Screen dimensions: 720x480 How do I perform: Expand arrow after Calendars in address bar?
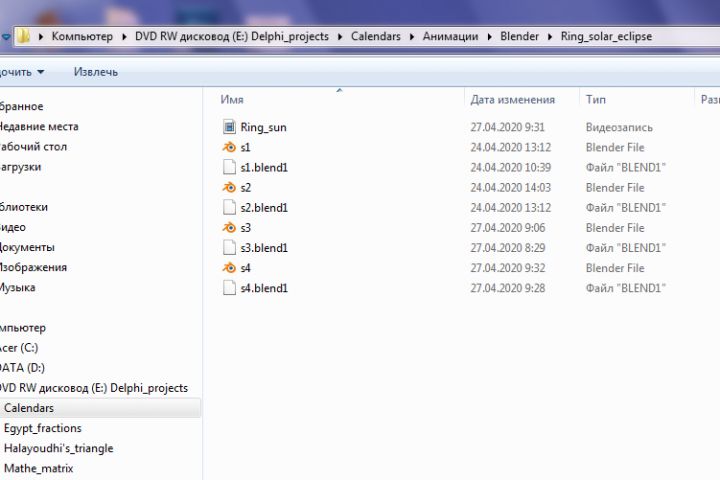(412, 37)
